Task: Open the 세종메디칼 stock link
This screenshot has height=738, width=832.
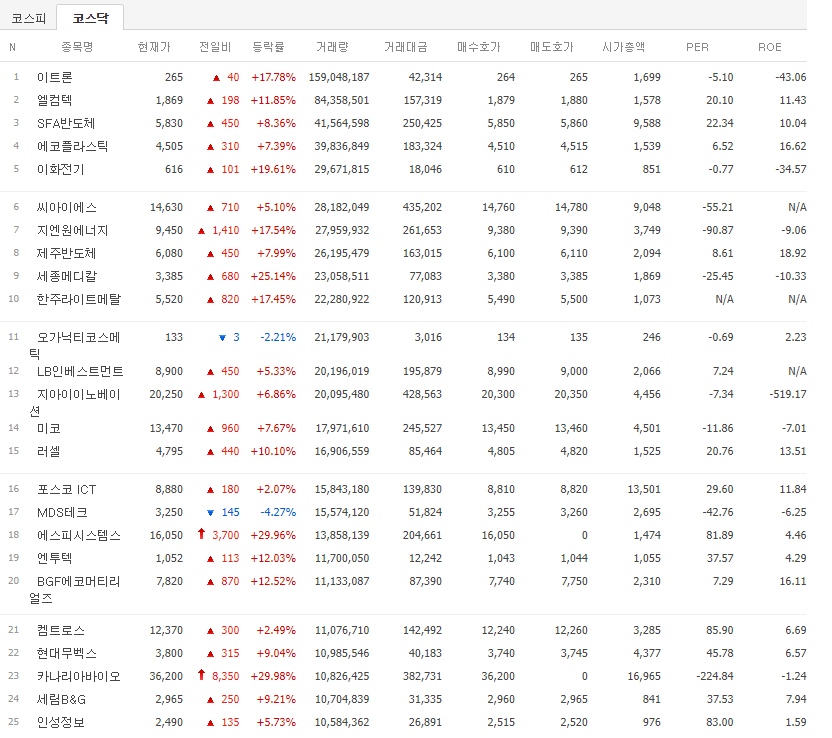Action: click(66, 276)
